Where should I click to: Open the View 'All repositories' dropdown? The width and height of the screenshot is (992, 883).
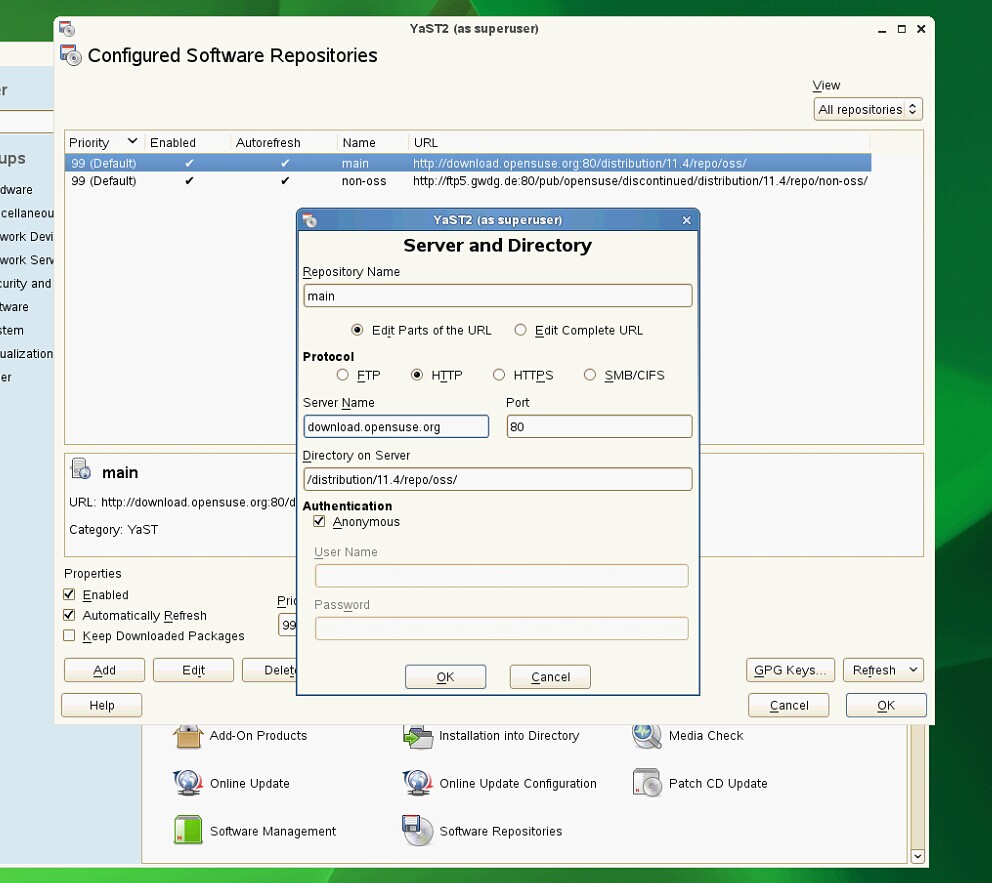pyautogui.click(x=868, y=109)
